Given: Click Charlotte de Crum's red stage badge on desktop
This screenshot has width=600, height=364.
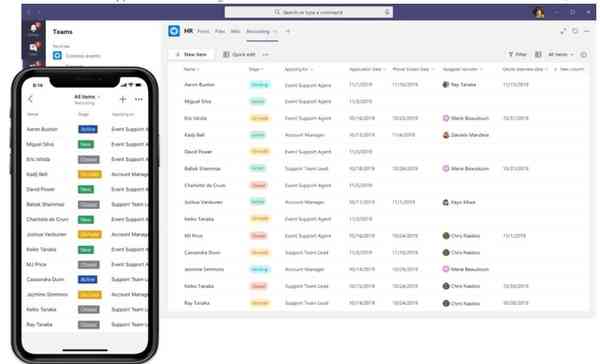Looking at the screenshot, I should click(259, 185).
